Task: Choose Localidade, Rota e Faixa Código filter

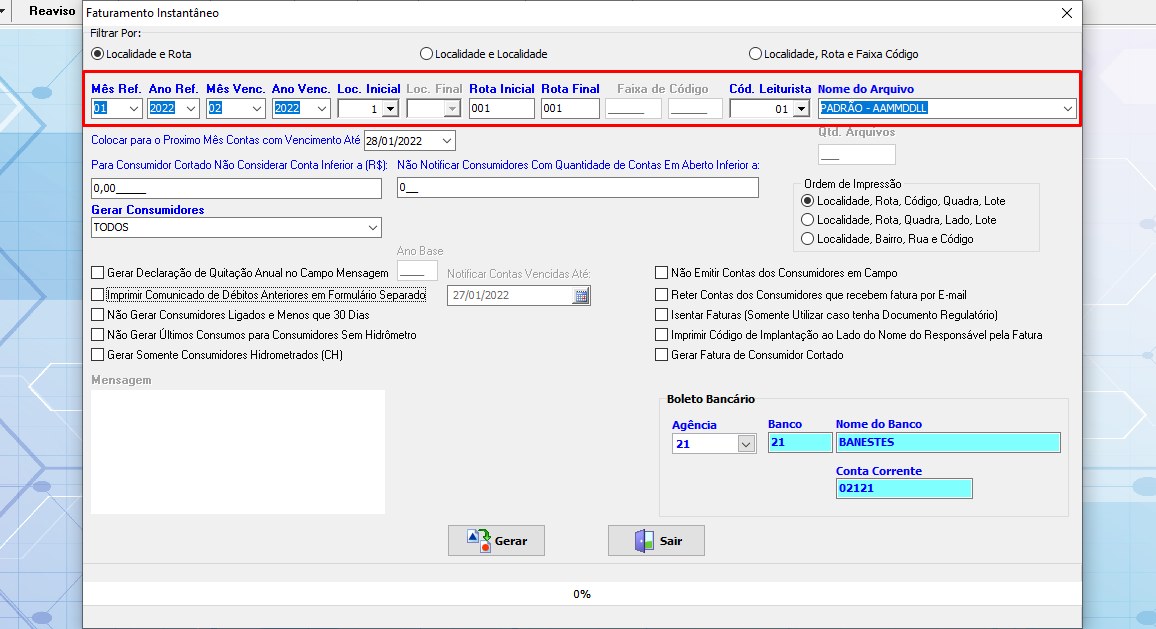Action: [755, 54]
